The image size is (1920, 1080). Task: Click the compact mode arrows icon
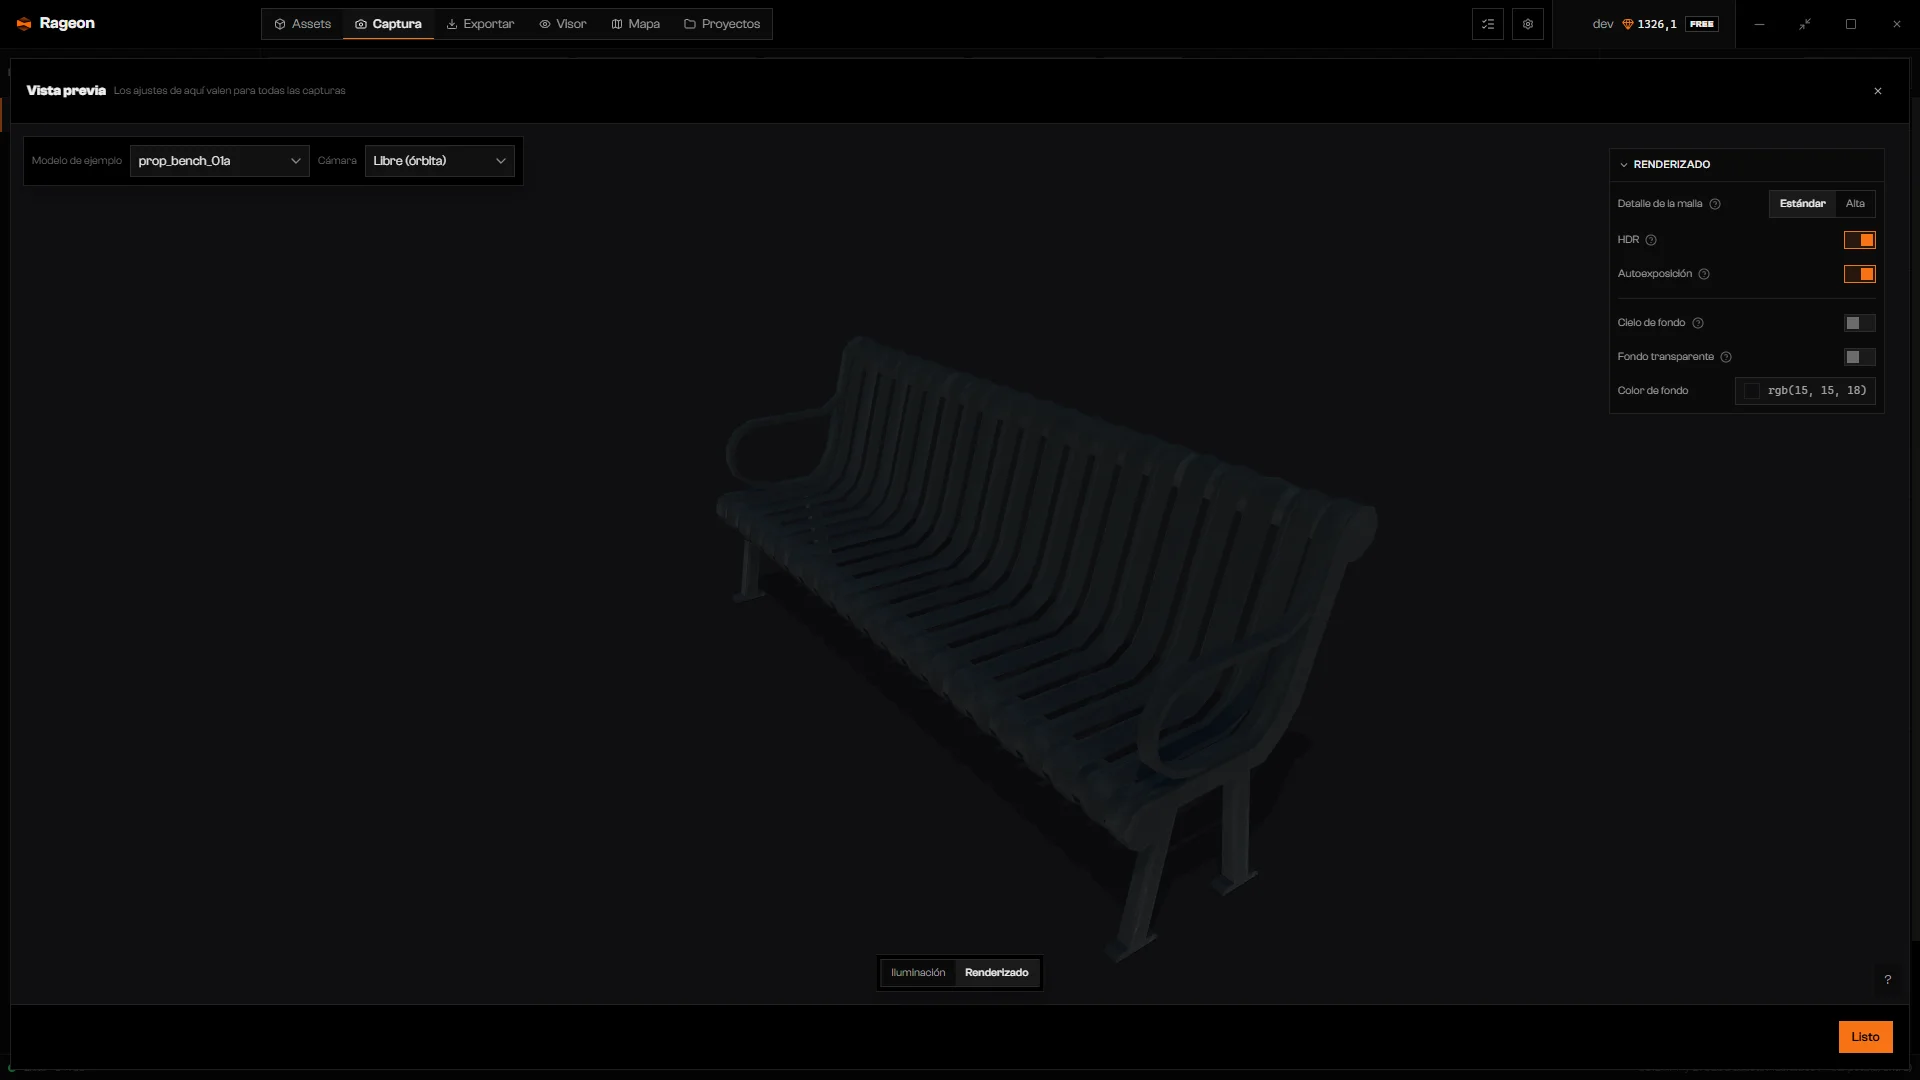1805,24
